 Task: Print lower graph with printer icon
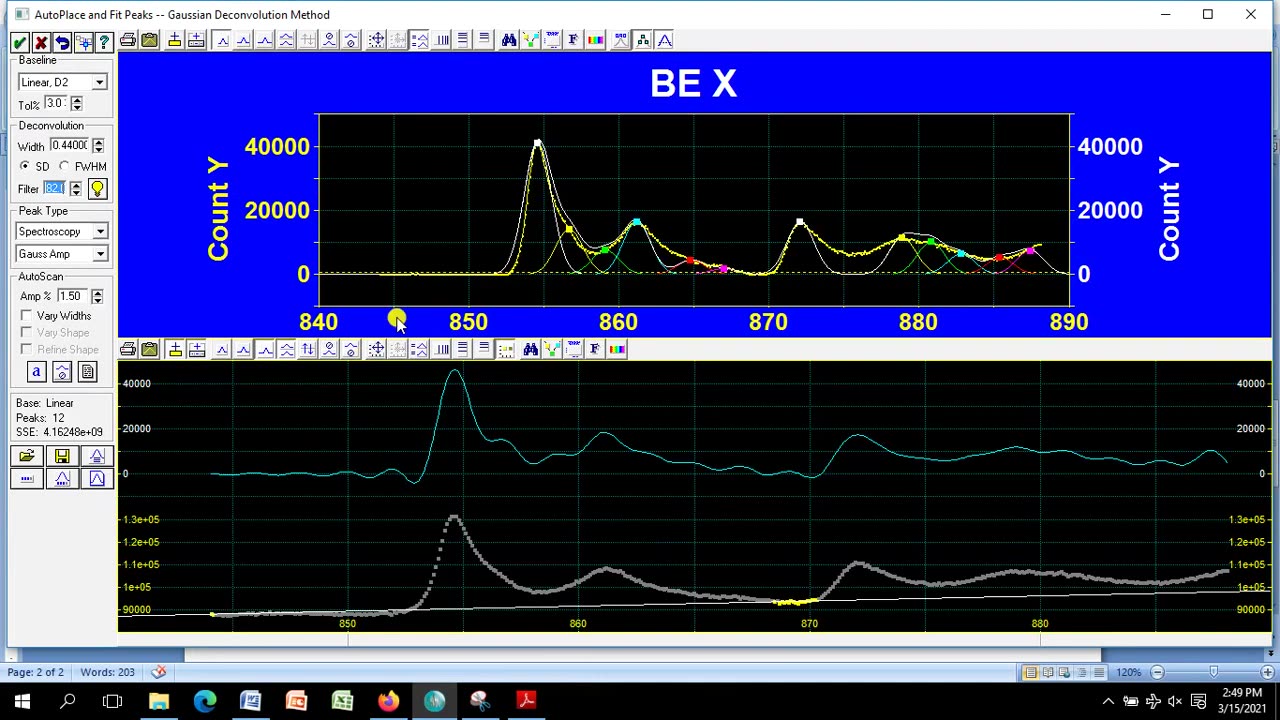pos(128,349)
